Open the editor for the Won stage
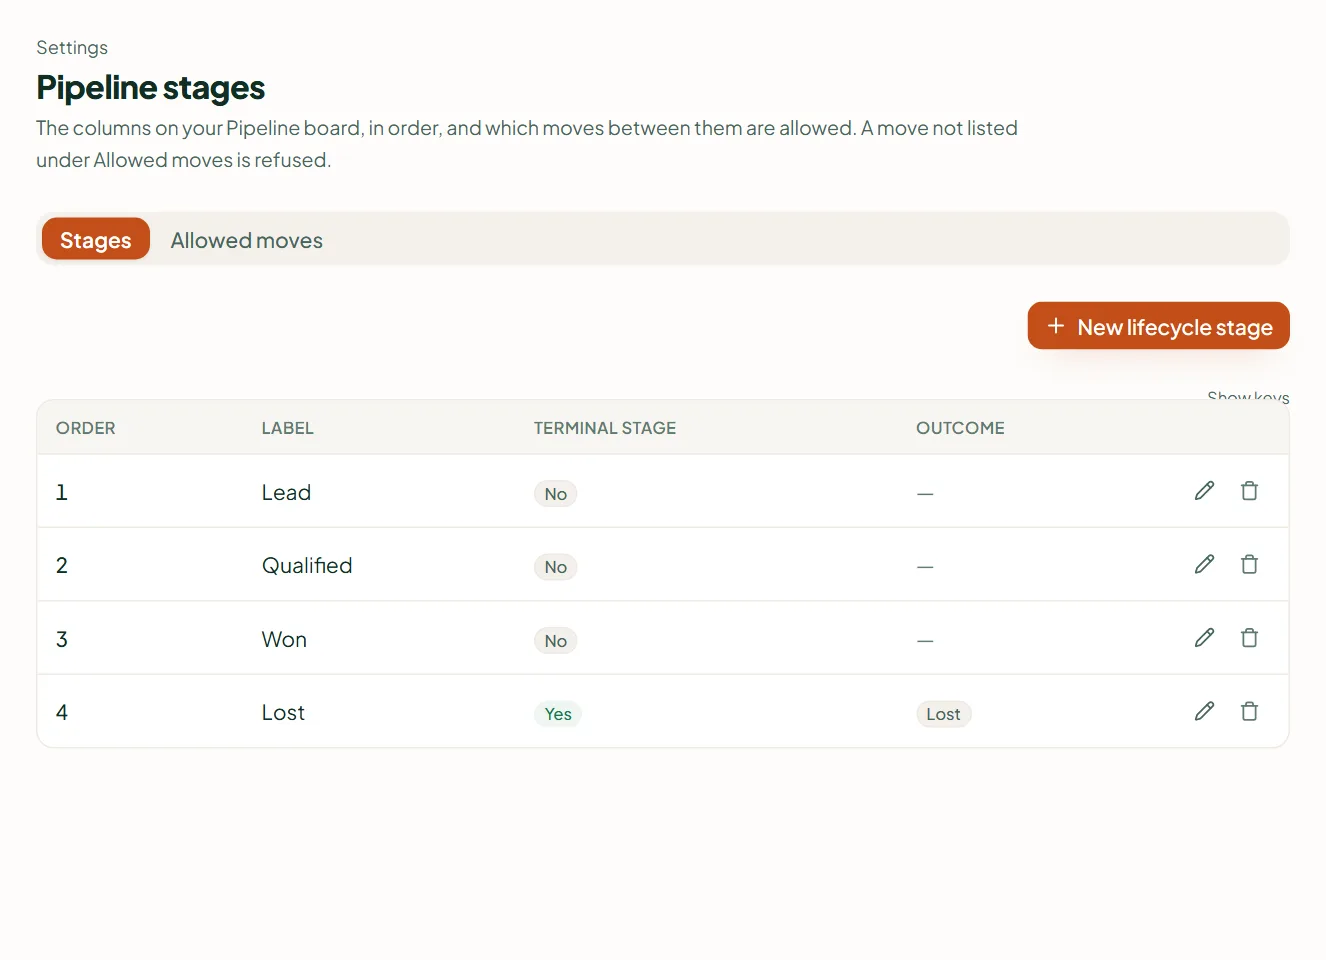The width and height of the screenshot is (1326, 960). tap(1204, 638)
